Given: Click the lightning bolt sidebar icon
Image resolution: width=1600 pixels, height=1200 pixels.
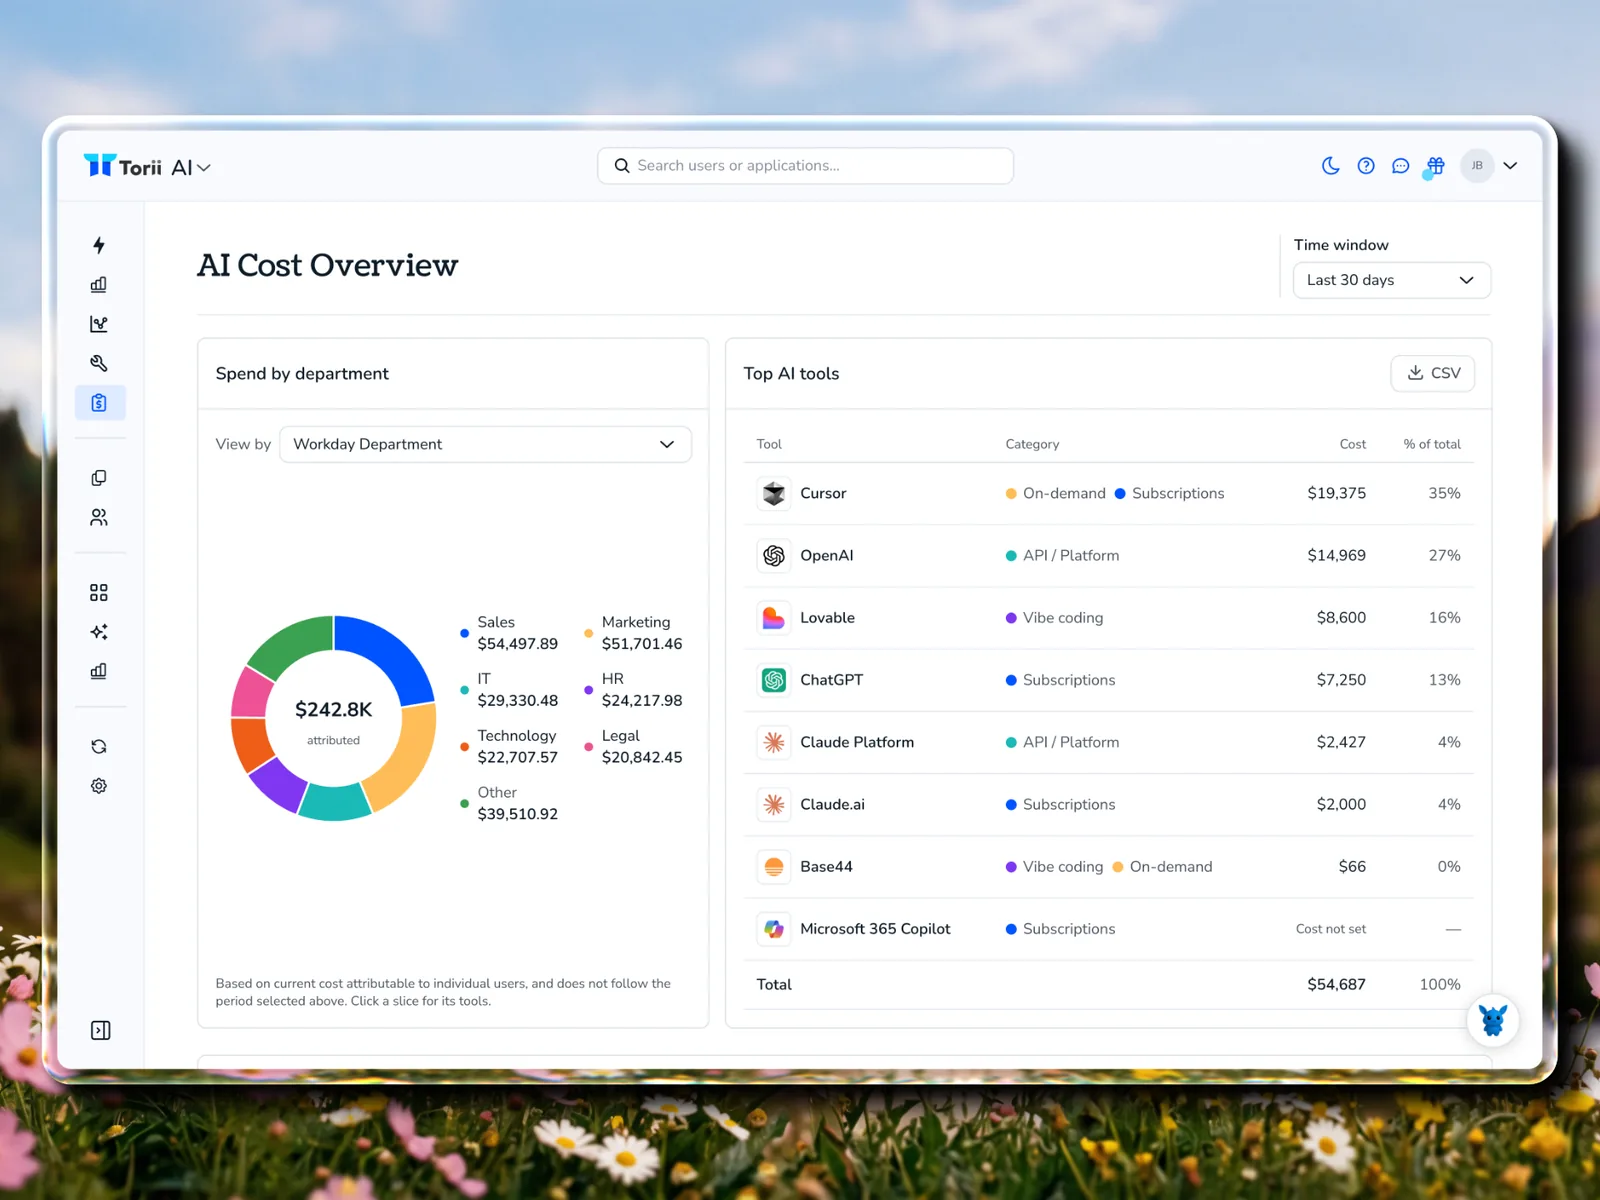Looking at the screenshot, I should (99, 245).
